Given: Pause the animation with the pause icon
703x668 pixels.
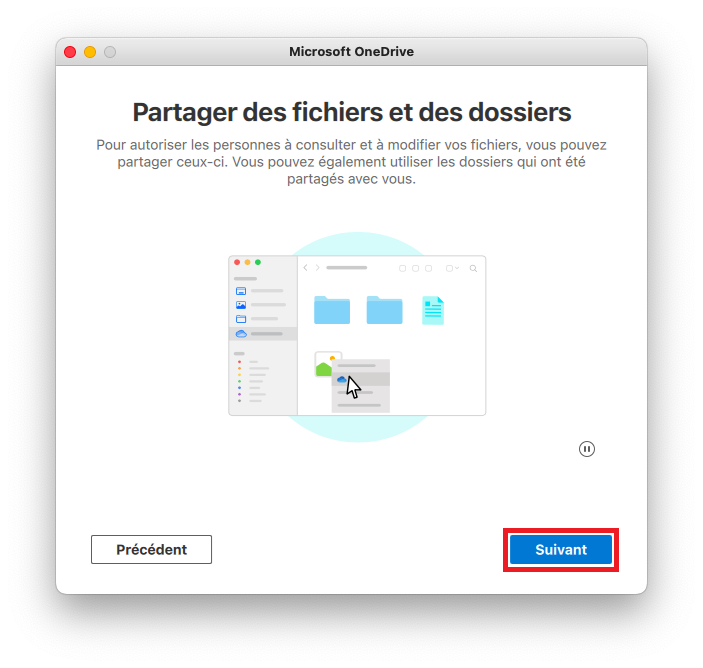Looking at the screenshot, I should coord(586,449).
